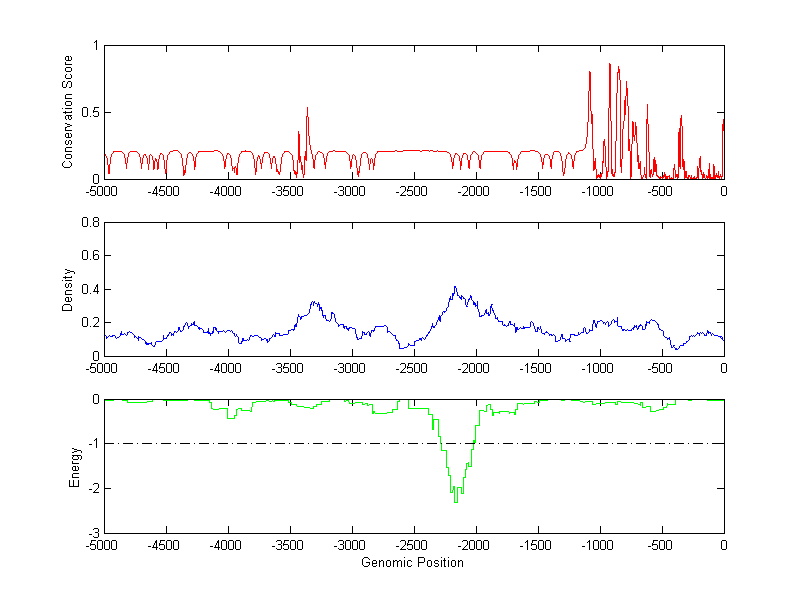Image resolution: width=800 pixels, height=599 pixels.
Task: Click the 0.5 tick on Conservation Score axis
Action: pyautogui.click(x=90, y=112)
